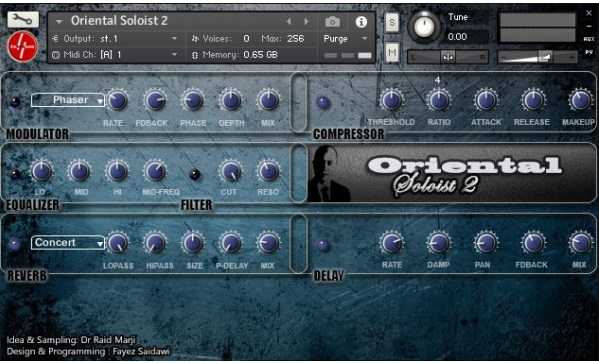The width and height of the screenshot is (599, 363).
Task: Go to next instrument arrow
Action: point(306,21)
